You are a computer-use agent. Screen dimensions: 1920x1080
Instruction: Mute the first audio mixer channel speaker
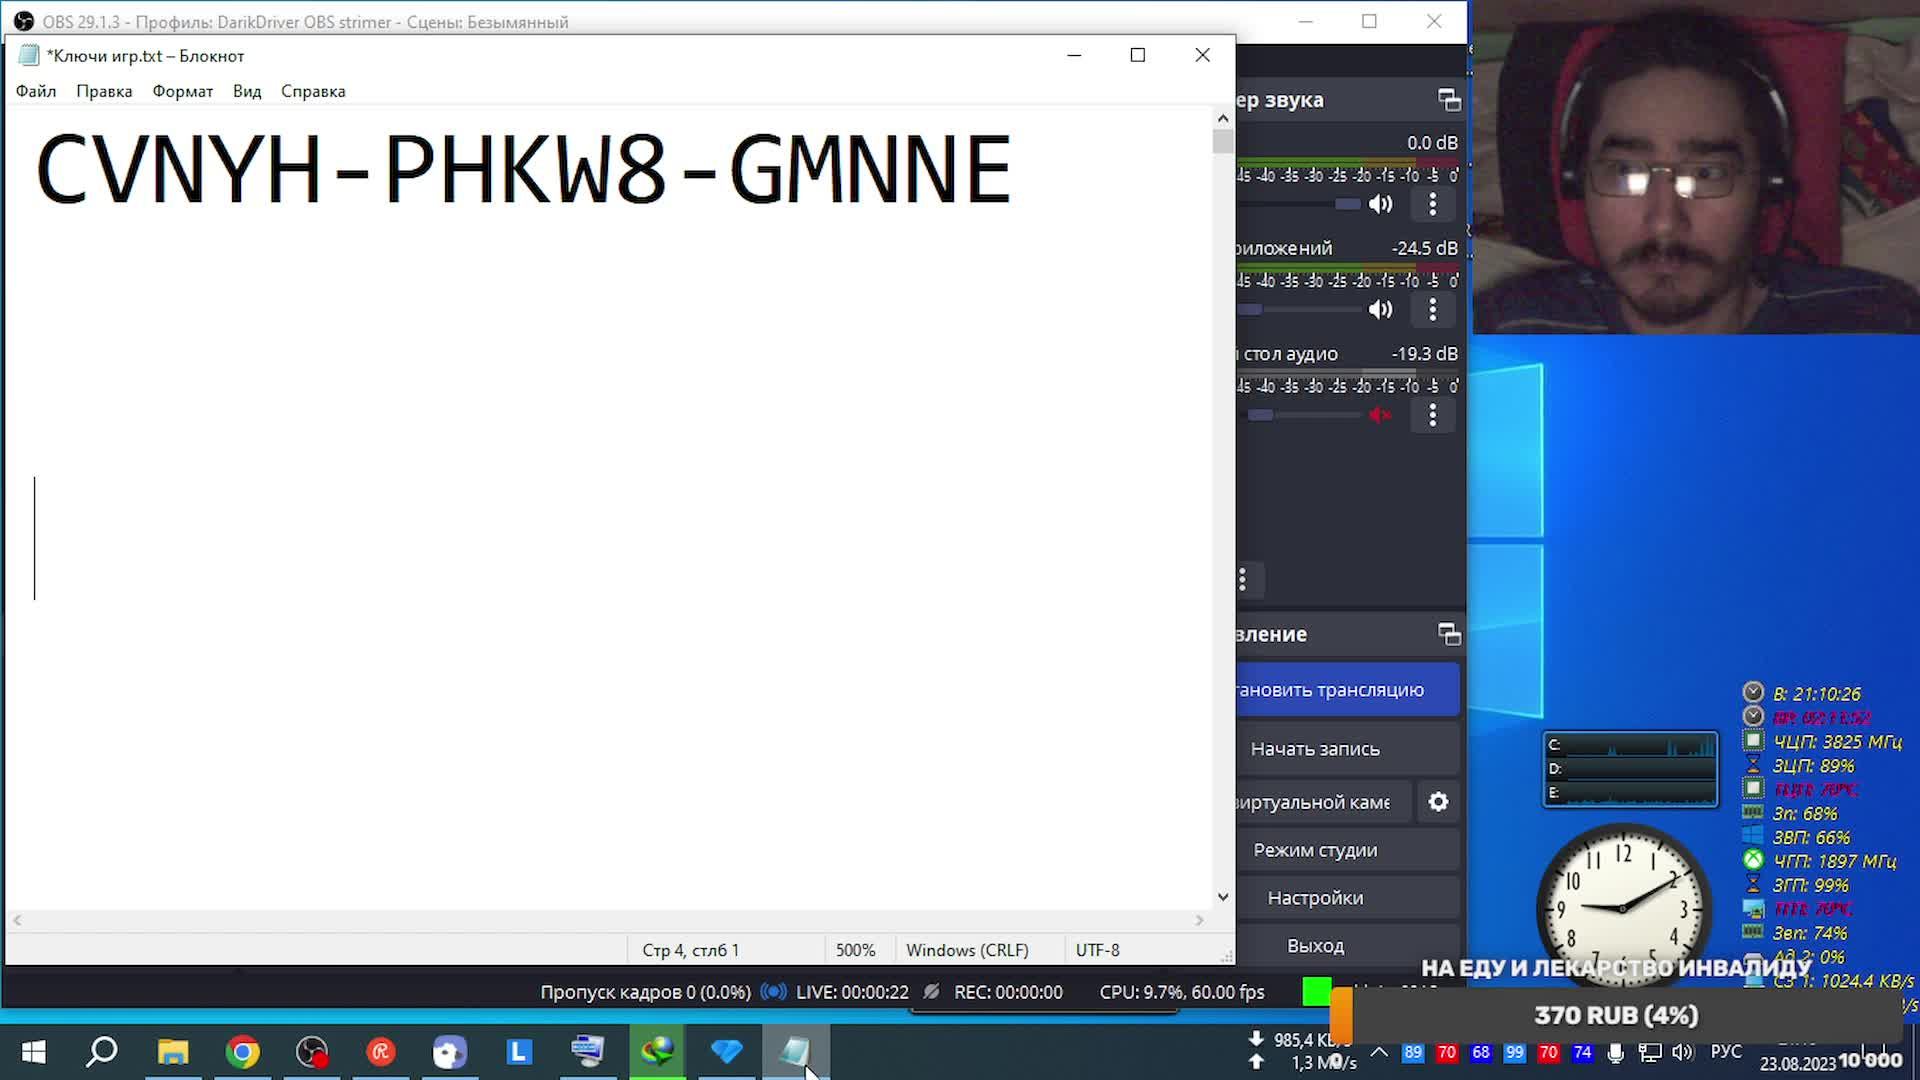point(1380,204)
